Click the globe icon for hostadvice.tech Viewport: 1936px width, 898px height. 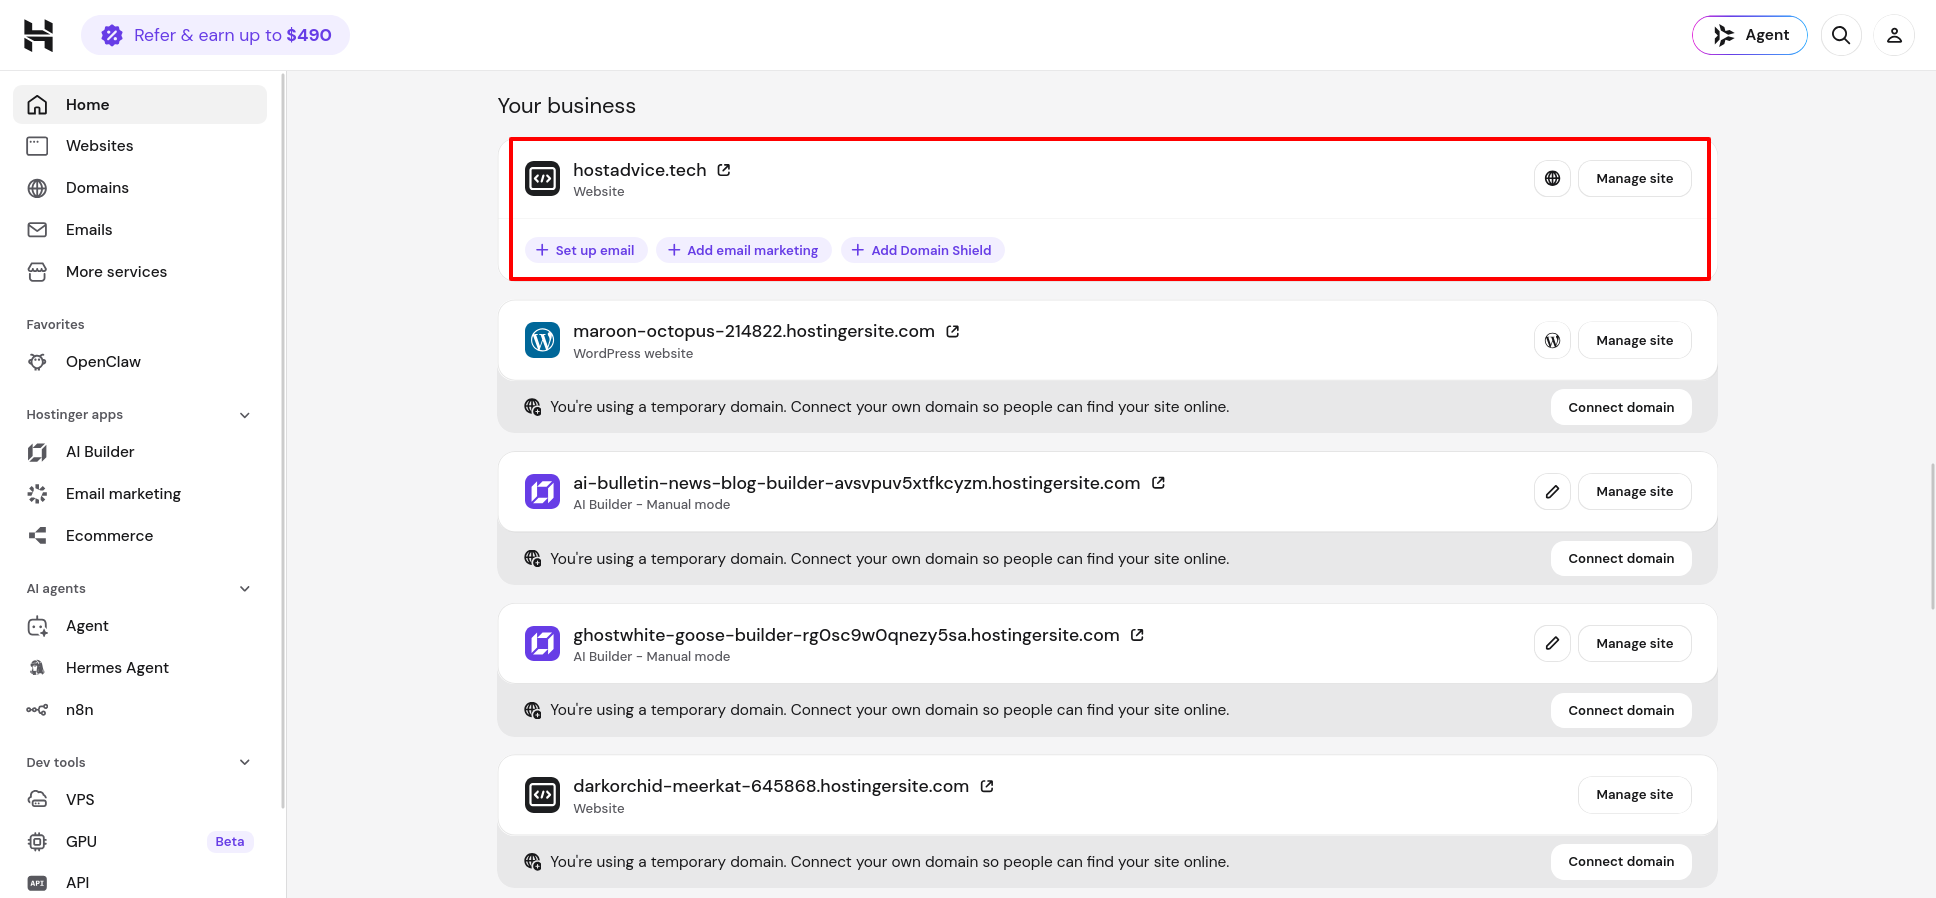[x=1552, y=179]
